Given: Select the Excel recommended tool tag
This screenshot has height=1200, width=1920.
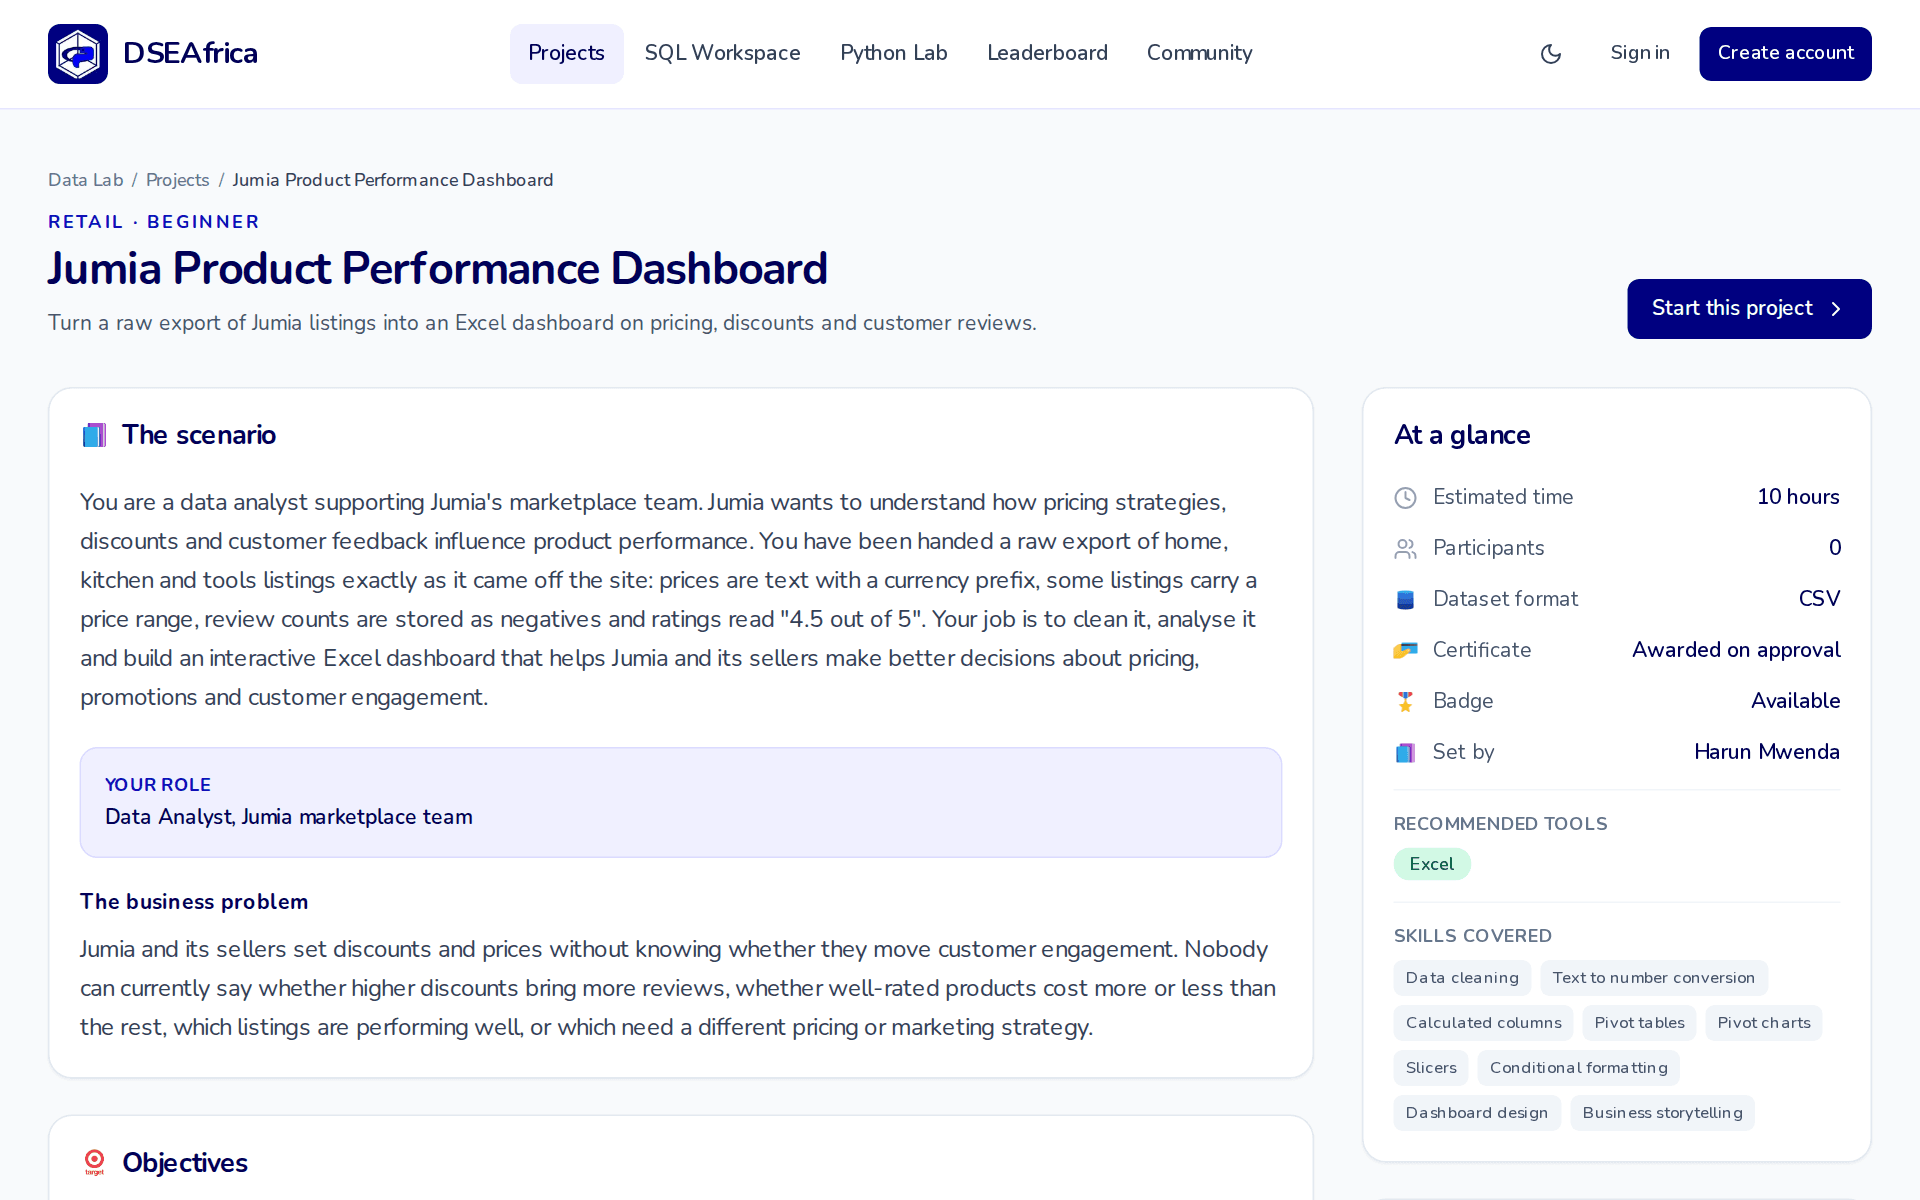Looking at the screenshot, I should coord(1432,864).
